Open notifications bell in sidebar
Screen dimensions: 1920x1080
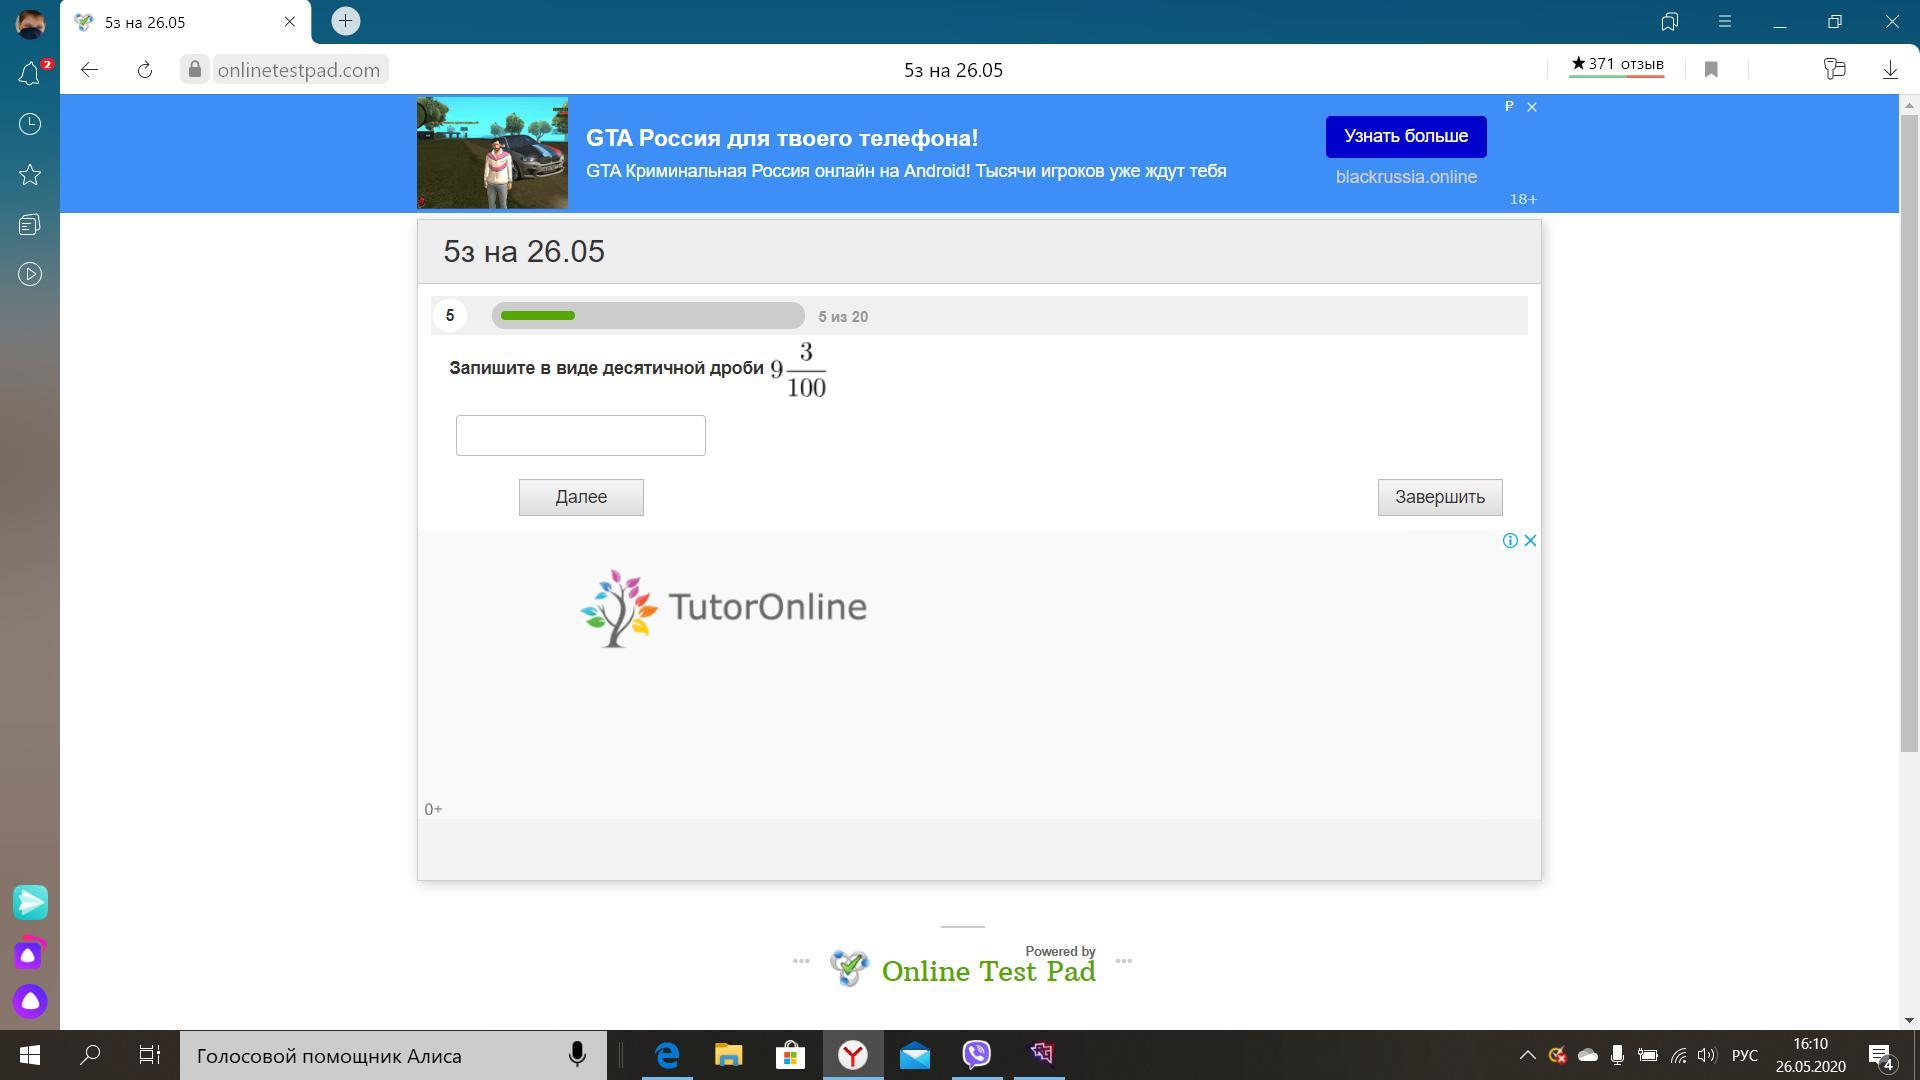(29, 74)
